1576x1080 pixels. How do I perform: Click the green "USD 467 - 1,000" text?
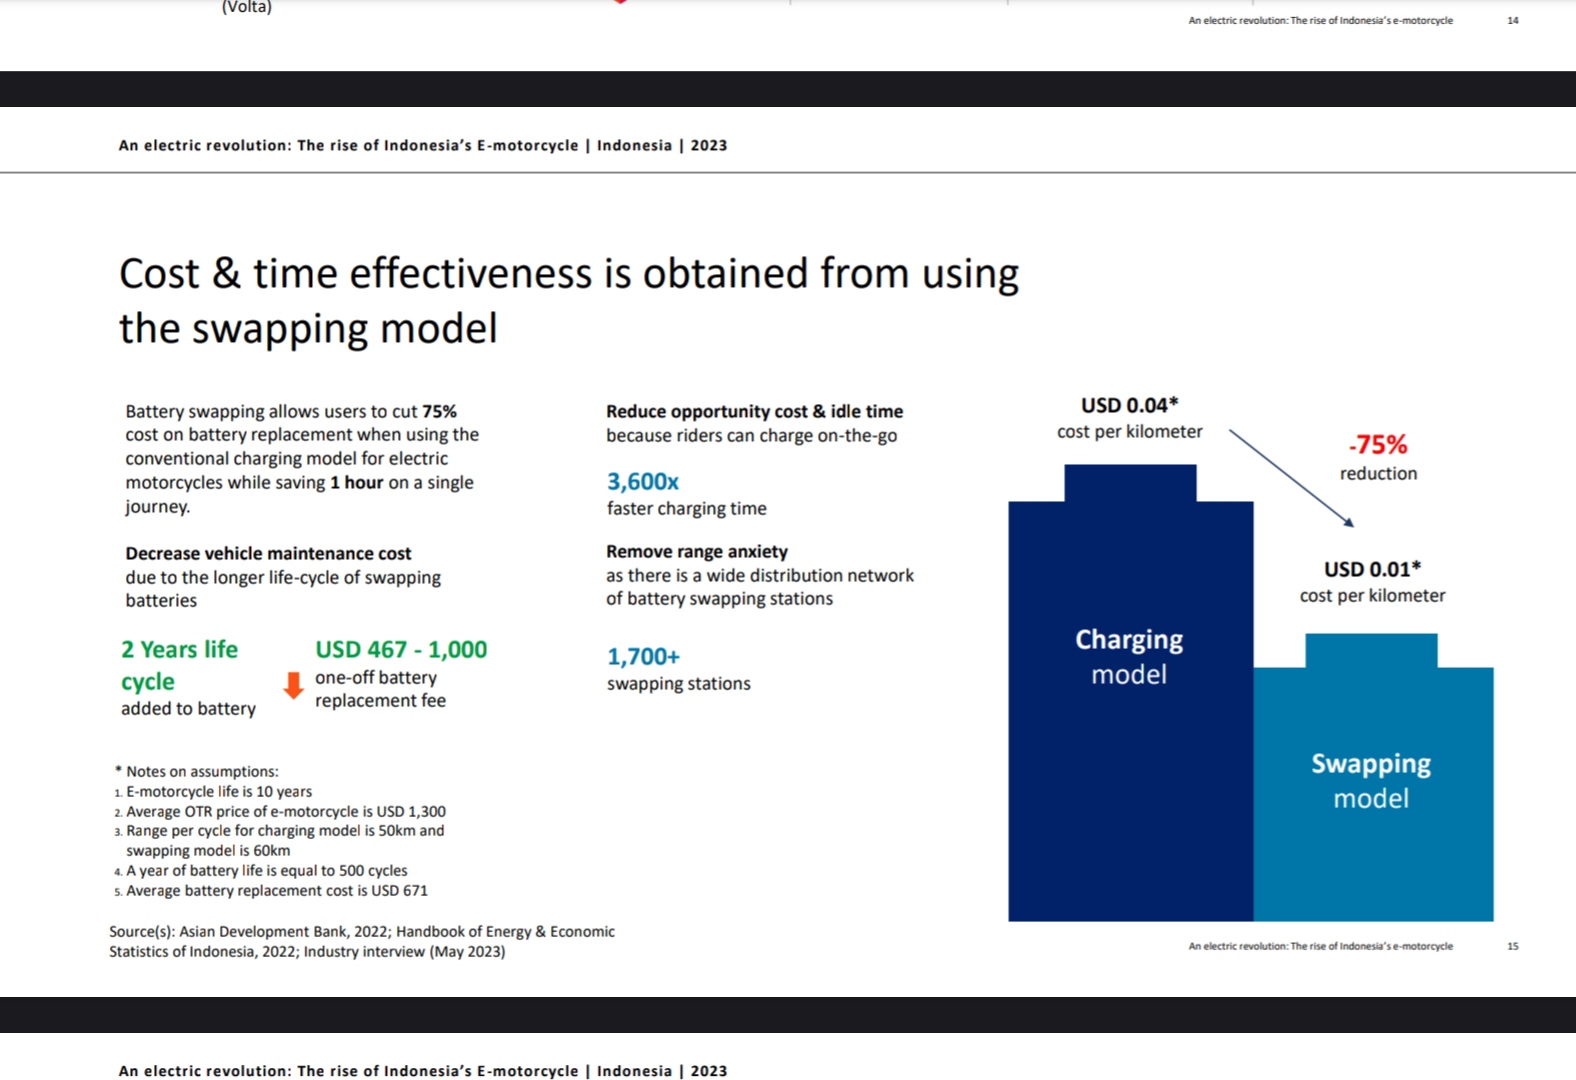coord(401,650)
